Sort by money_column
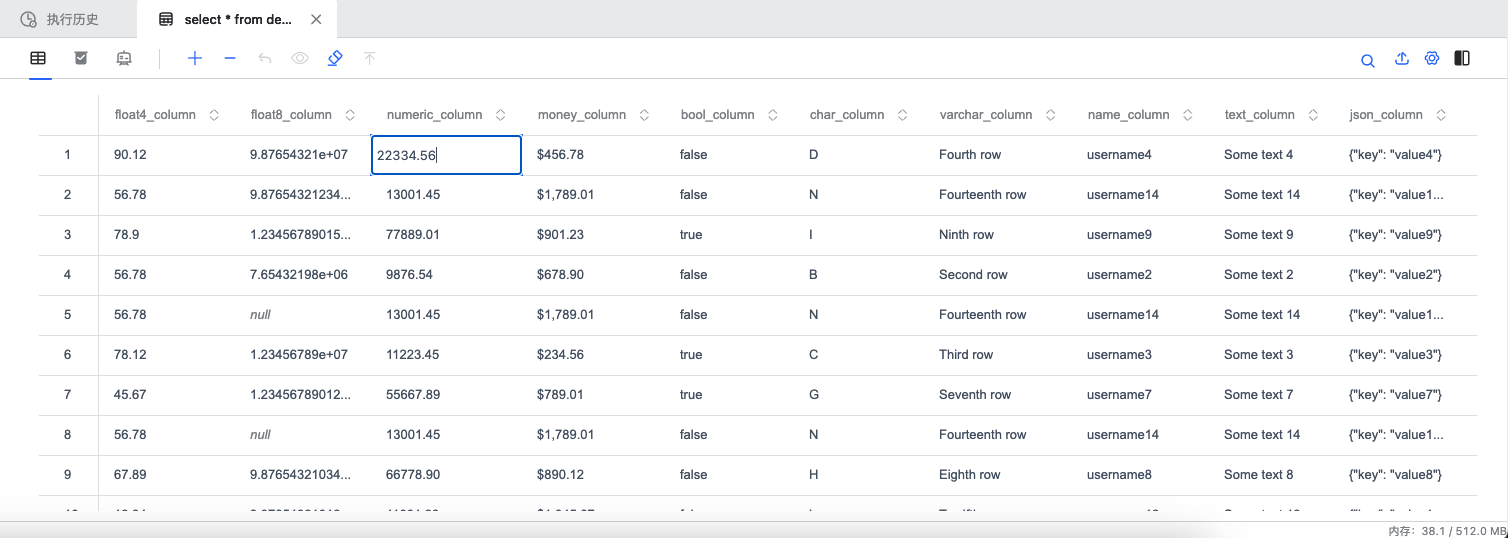1508x538 pixels. pyautogui.click(x=645, y=115)
